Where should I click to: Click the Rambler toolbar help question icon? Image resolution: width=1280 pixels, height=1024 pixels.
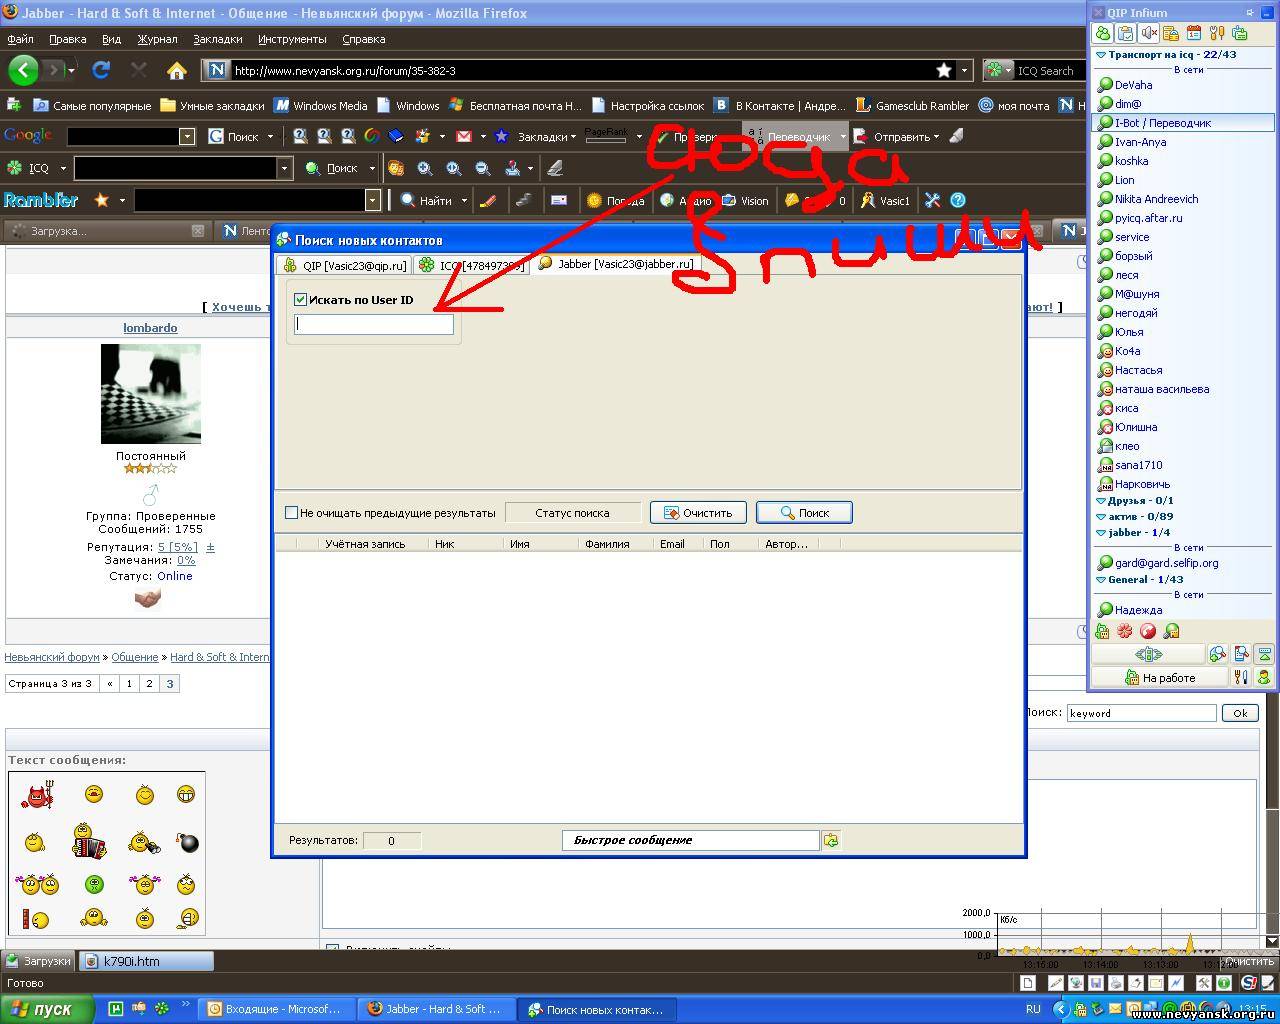coord(957,200)
